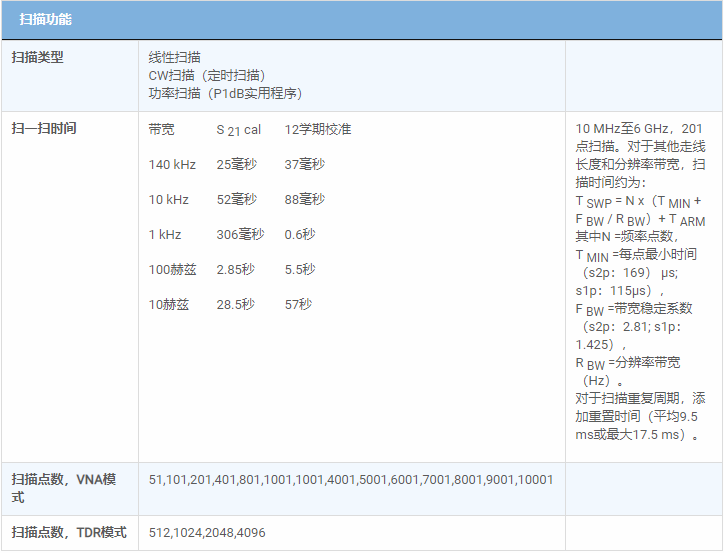This screenshot has height=553, width=724.
Task: Click CW扫描（定时扫描） entry
Action: (207, 75)
